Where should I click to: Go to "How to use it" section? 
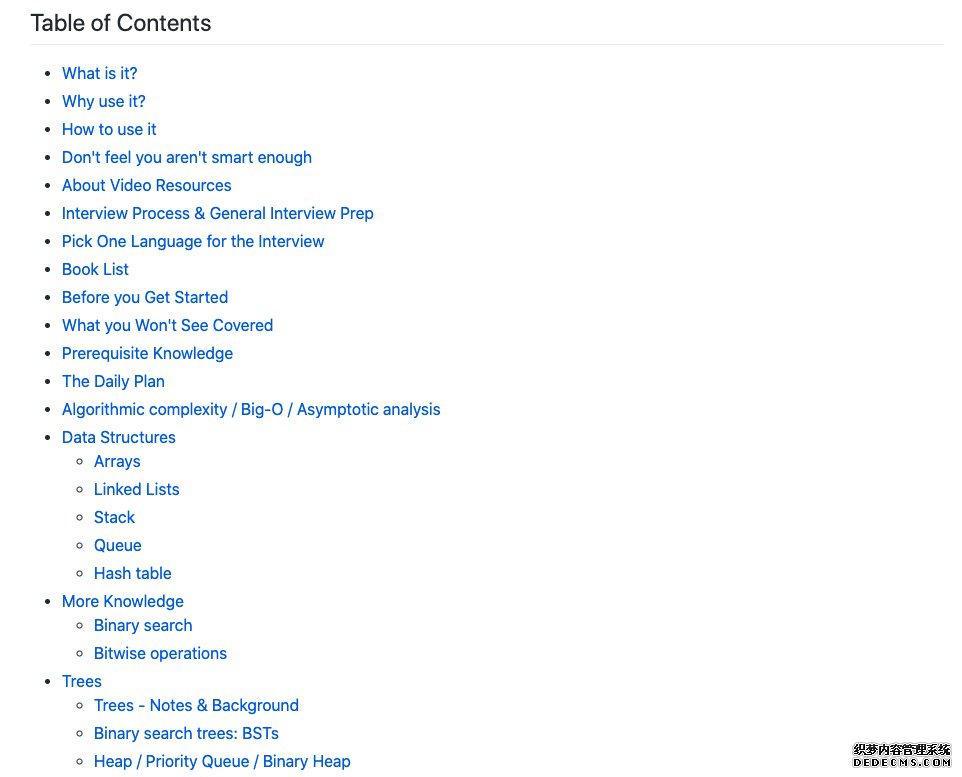tap(109, 130)
